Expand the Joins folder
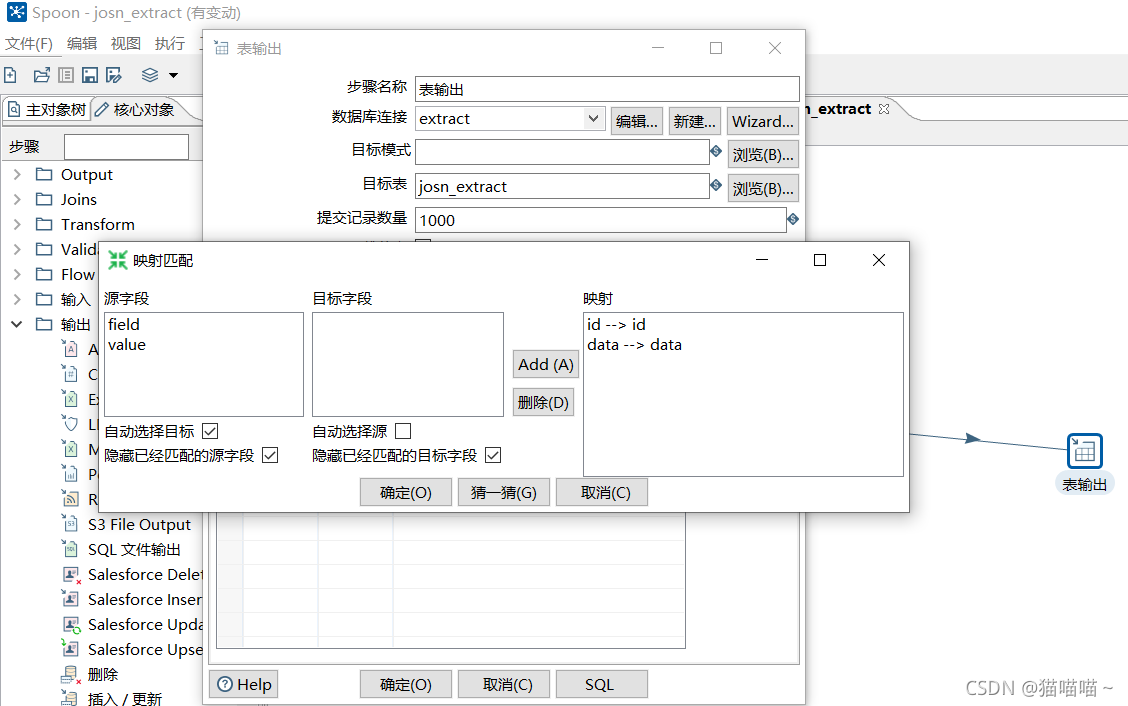 pyautogui.click(x=17, y=199)
